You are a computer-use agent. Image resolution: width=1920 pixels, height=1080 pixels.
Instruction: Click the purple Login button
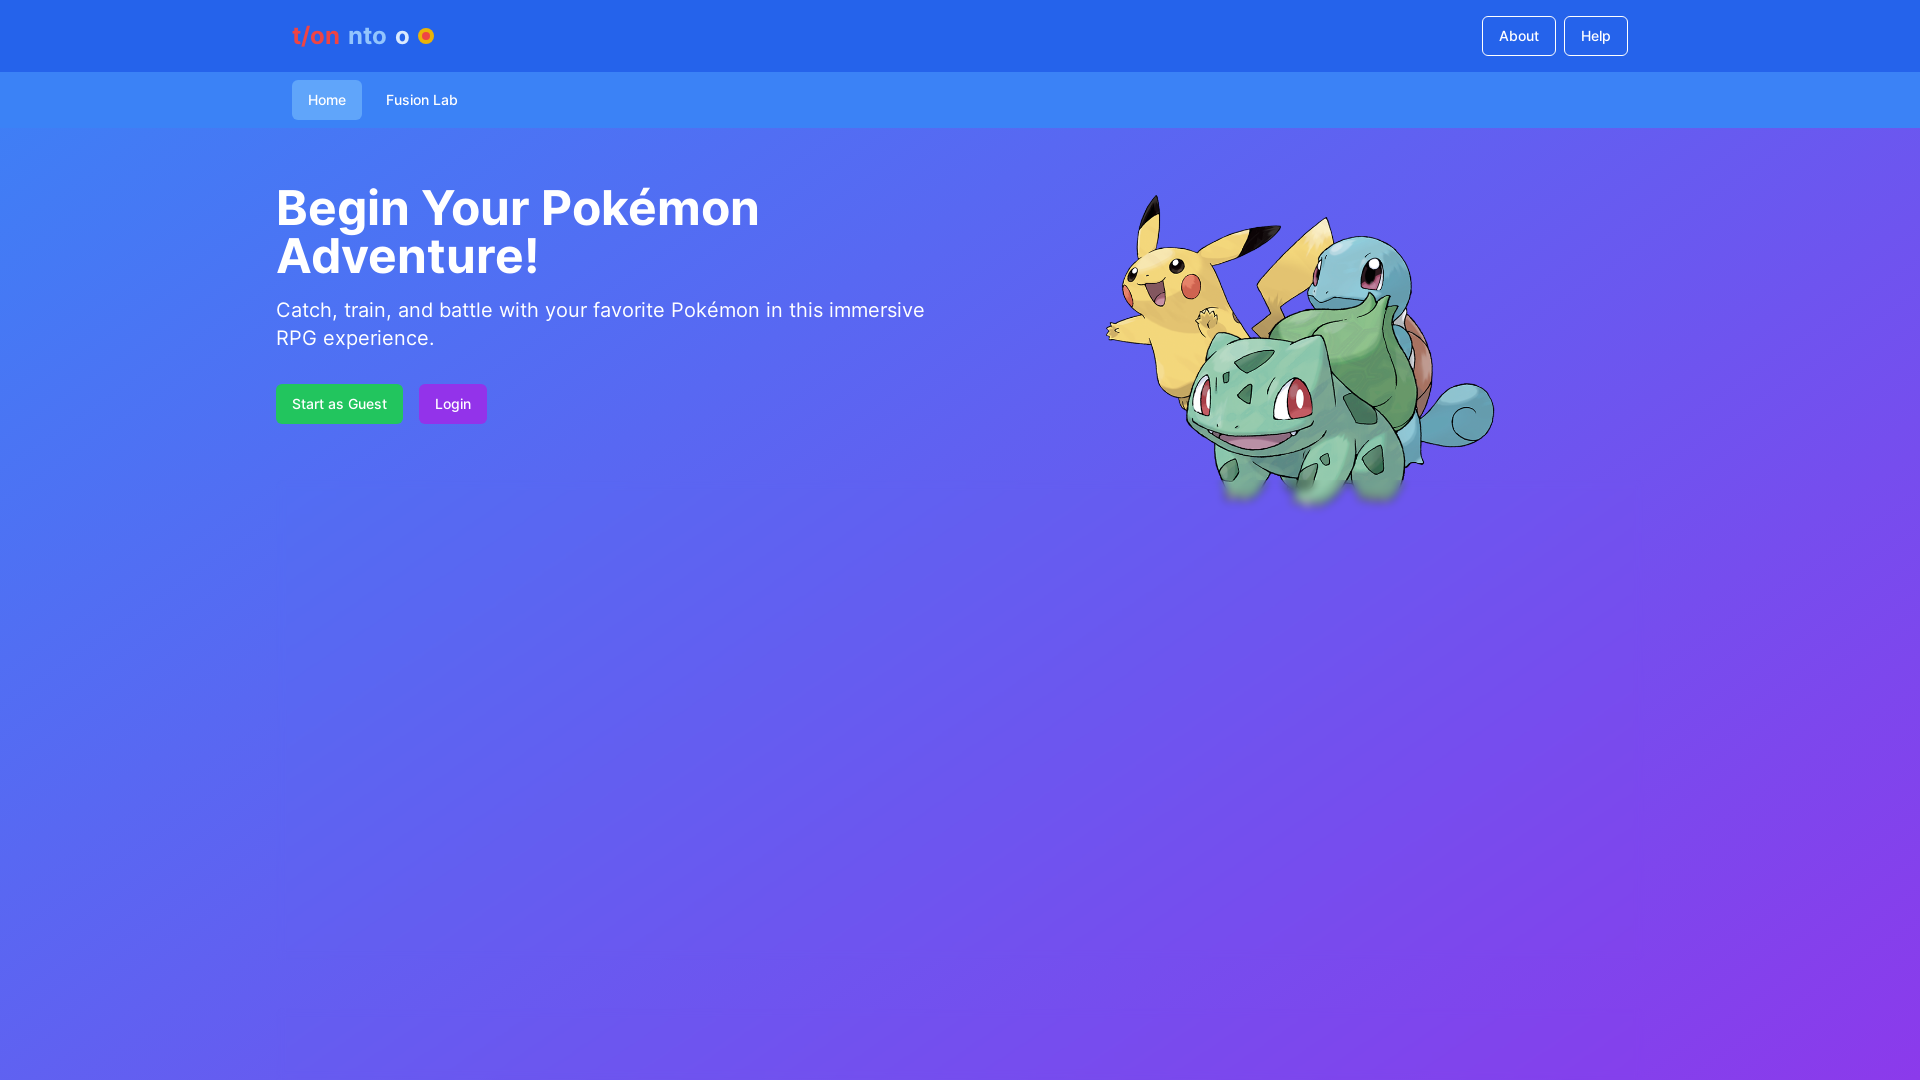[x=453, y=404]
